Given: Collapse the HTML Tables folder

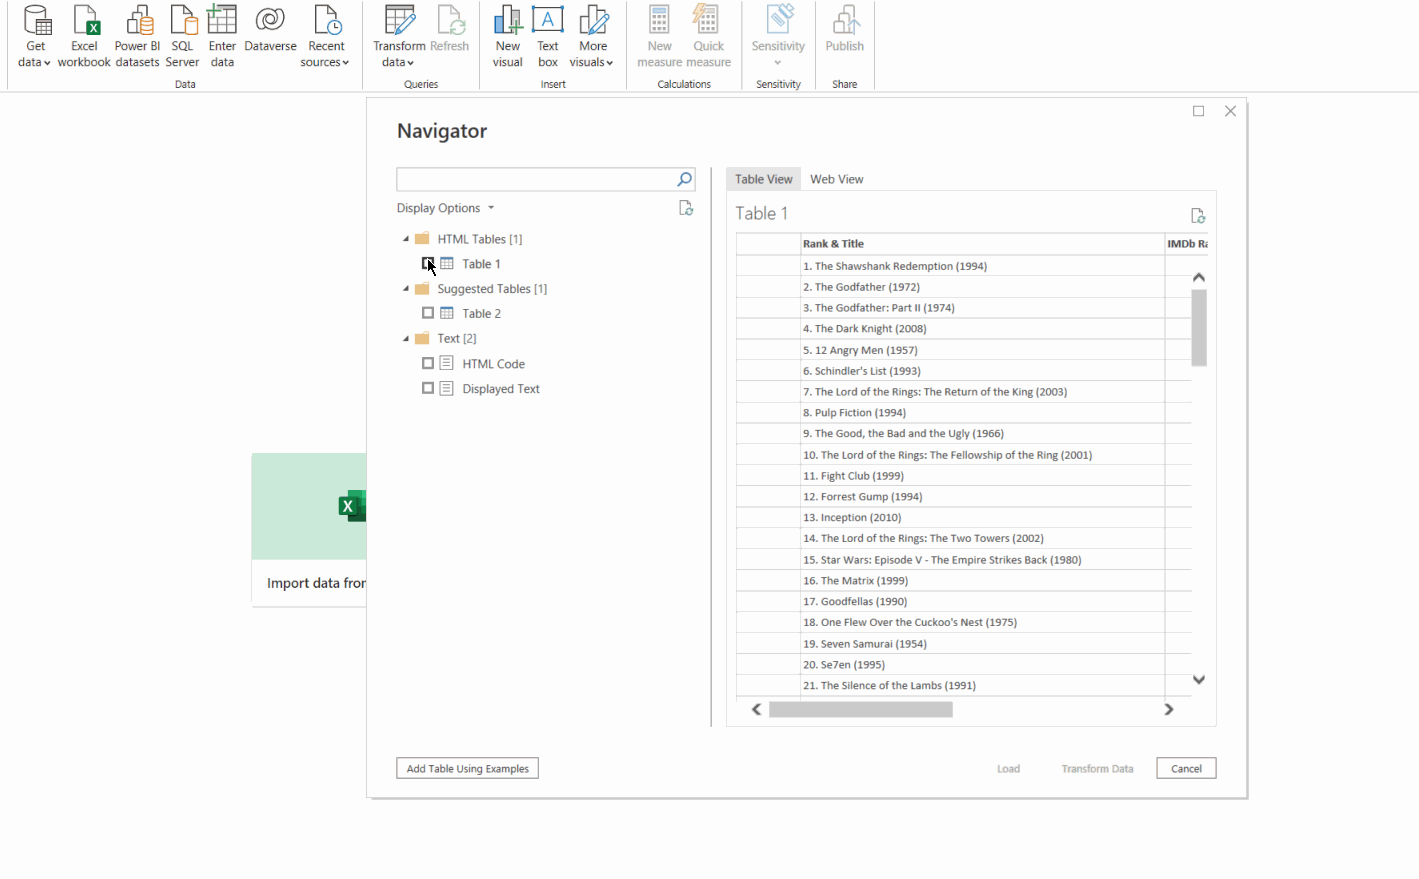Looking at the screenshot, I should pos(406,239).
